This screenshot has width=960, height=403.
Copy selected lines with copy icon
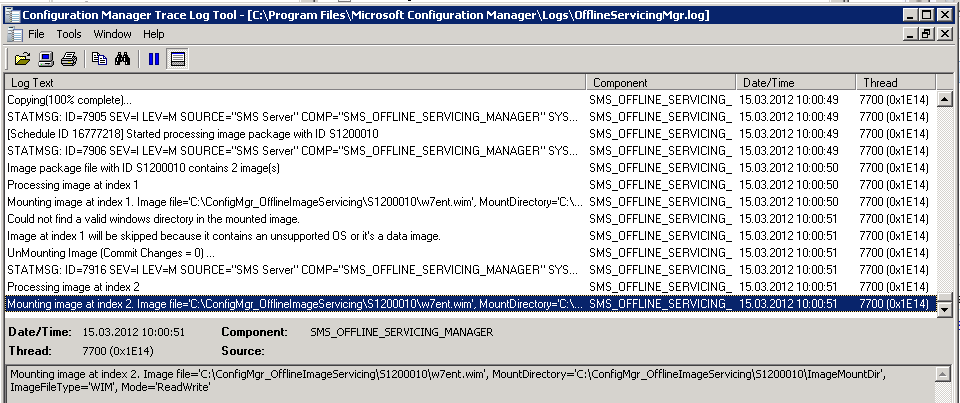click(99, 59)
